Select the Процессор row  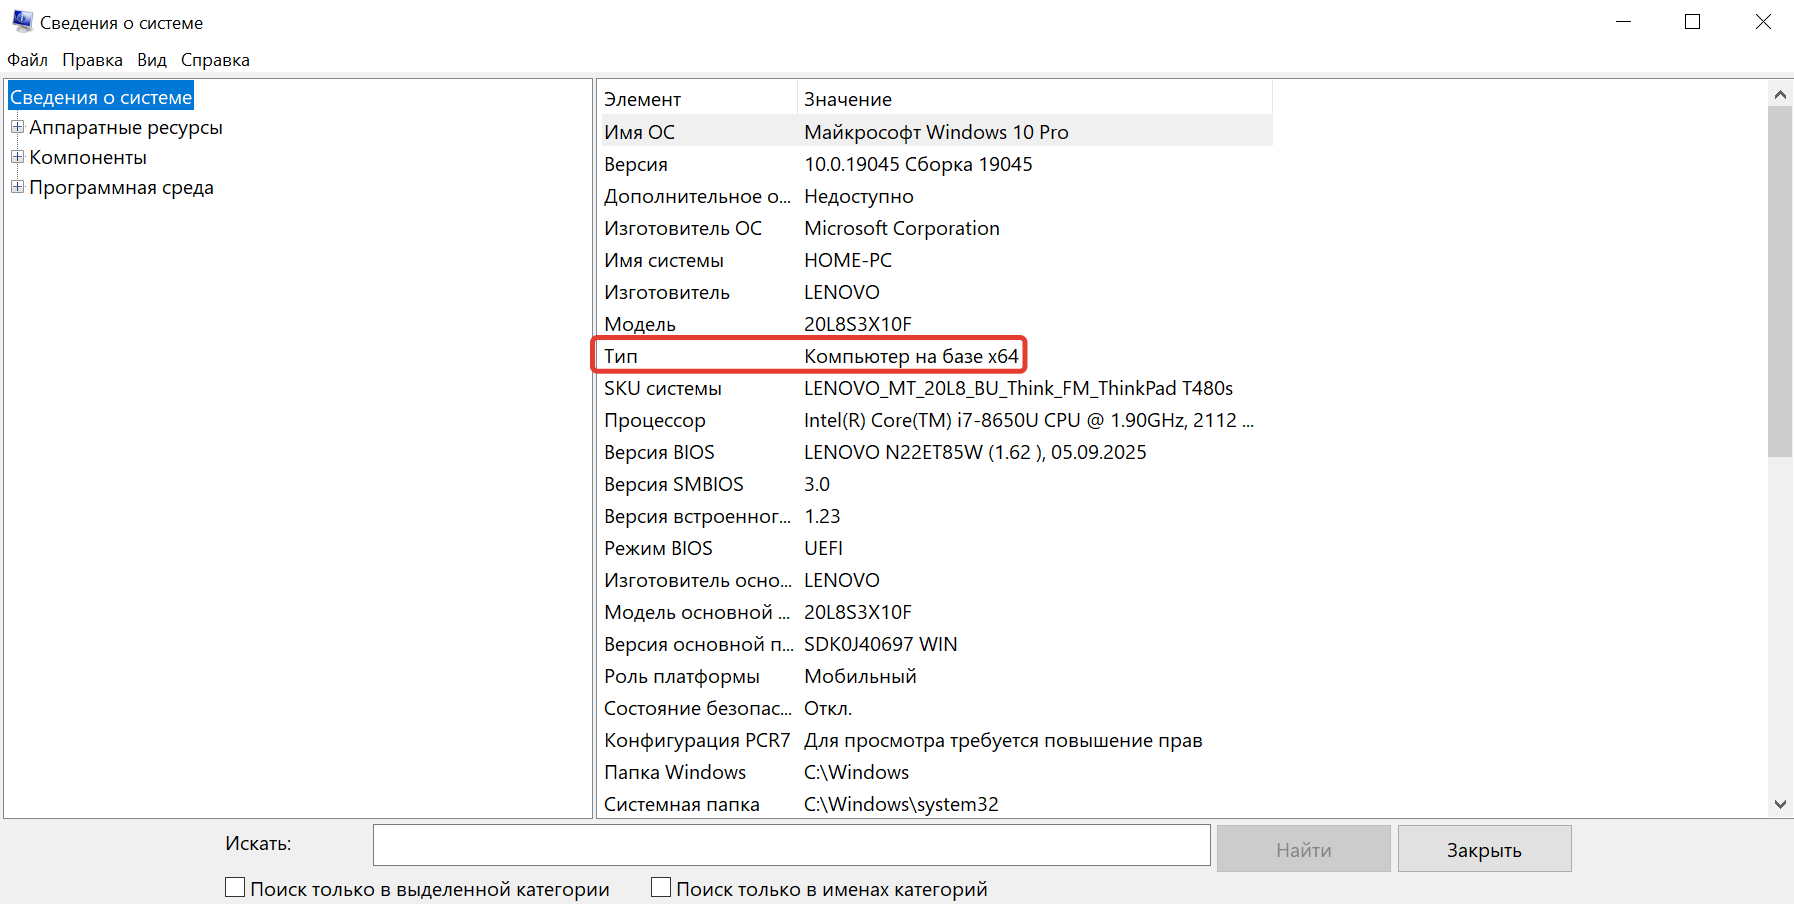pos(935,420)
